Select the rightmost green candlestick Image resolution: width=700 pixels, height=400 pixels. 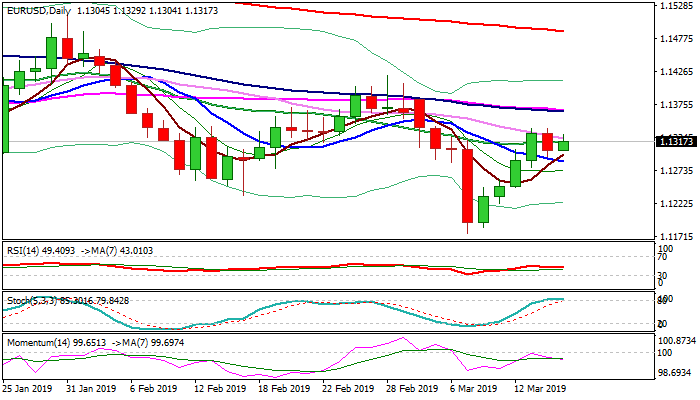(x=563, y=146)
